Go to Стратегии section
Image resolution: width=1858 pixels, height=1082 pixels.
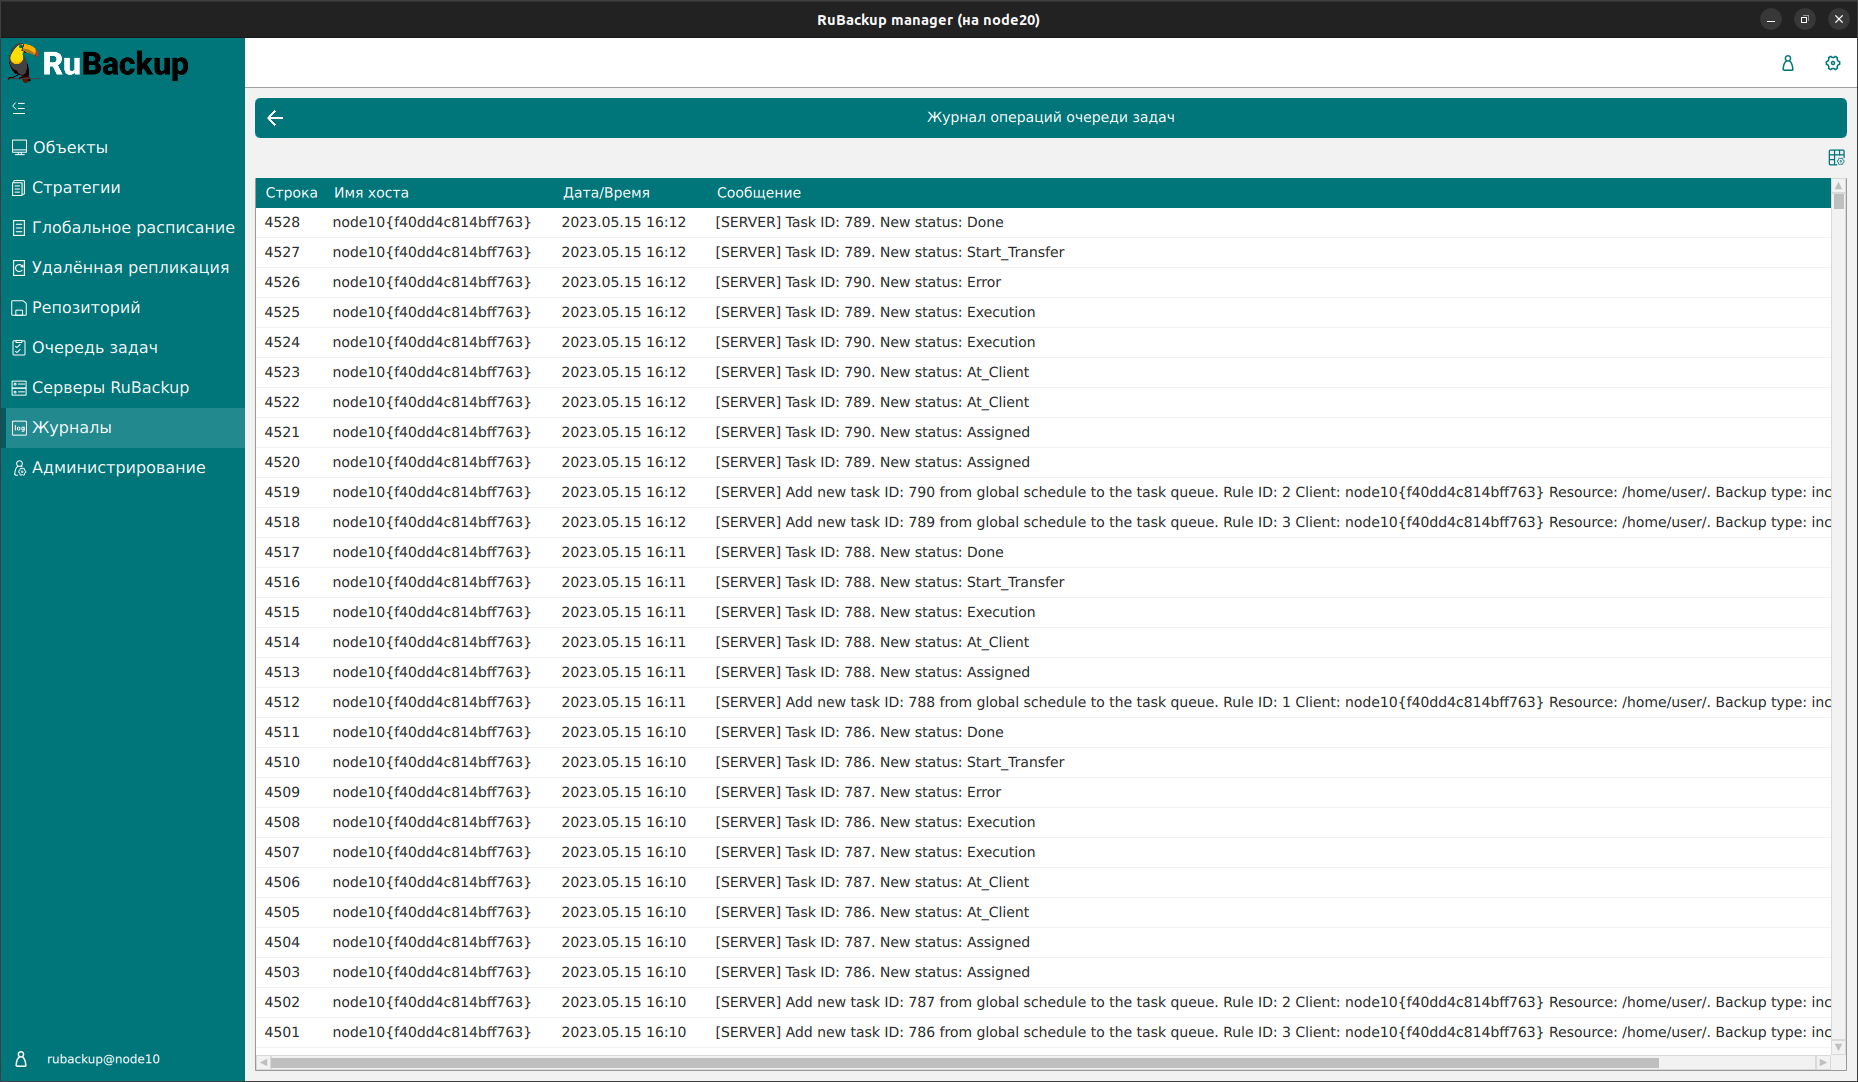pyautogui.click(x=76, y=187)
